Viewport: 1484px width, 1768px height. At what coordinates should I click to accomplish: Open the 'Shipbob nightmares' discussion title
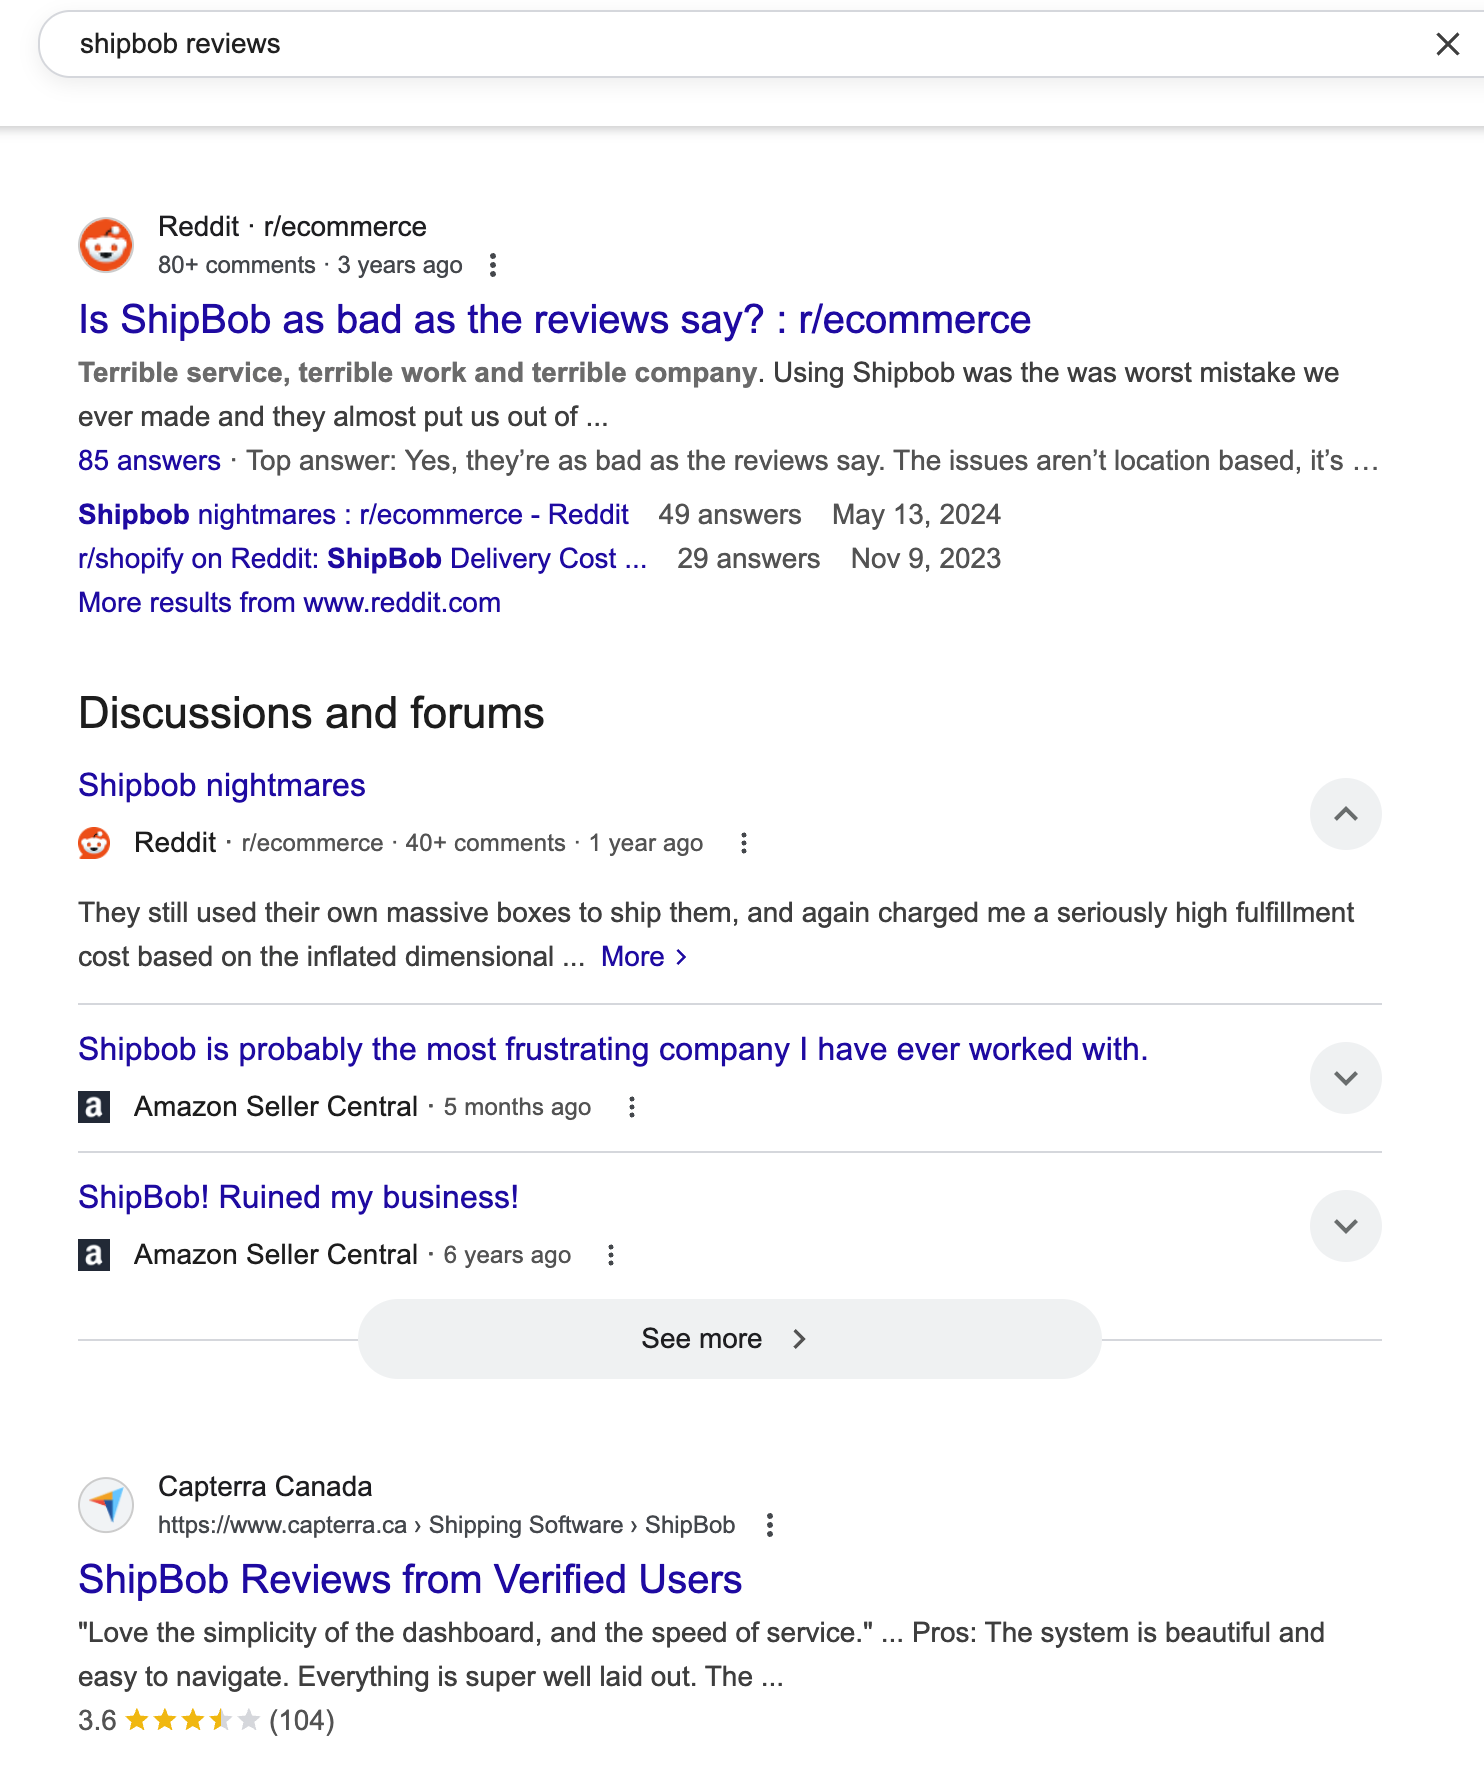(x=222, y=786)
